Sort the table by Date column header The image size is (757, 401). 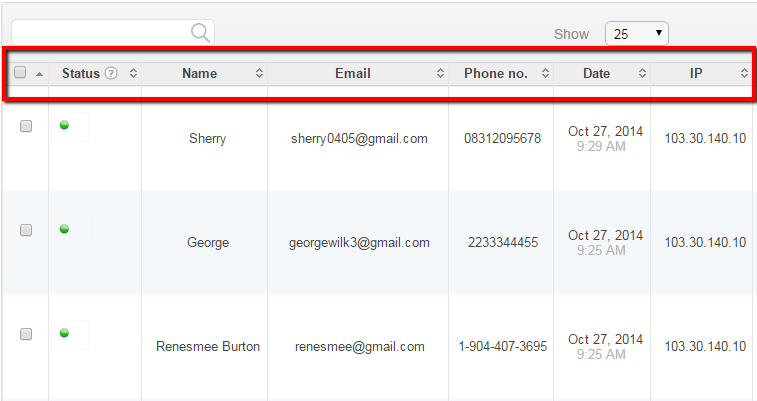tap(597, 74)
